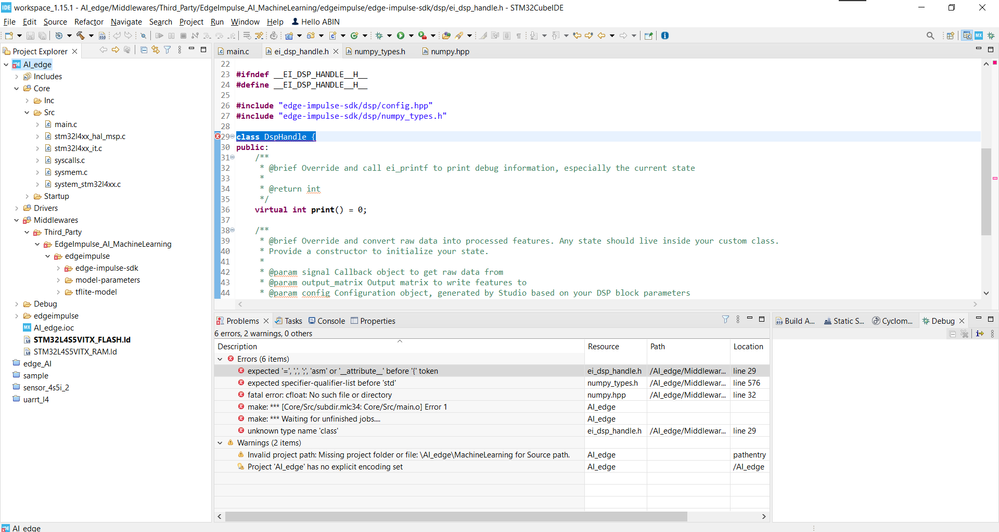Select the AI_edge.ioc file
The height and width of the screenshot is (532, 999).
coord(54,327)
